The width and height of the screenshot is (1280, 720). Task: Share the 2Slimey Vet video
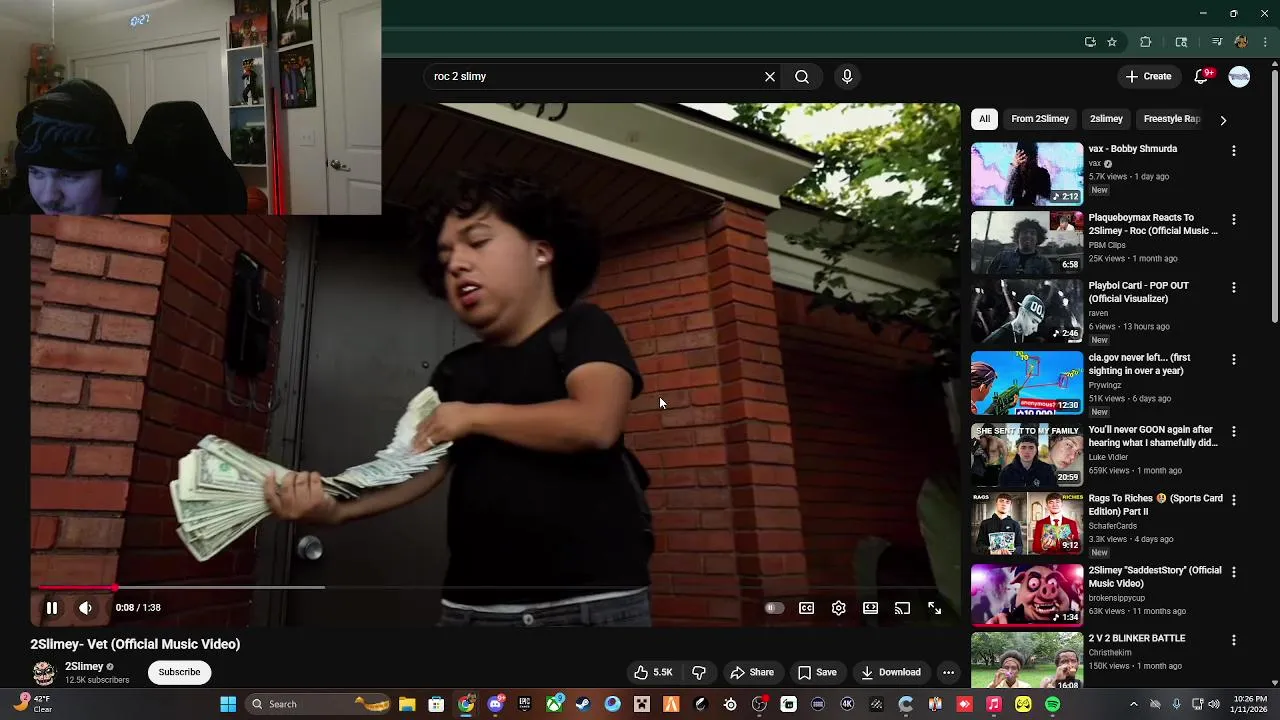point(752,672)
